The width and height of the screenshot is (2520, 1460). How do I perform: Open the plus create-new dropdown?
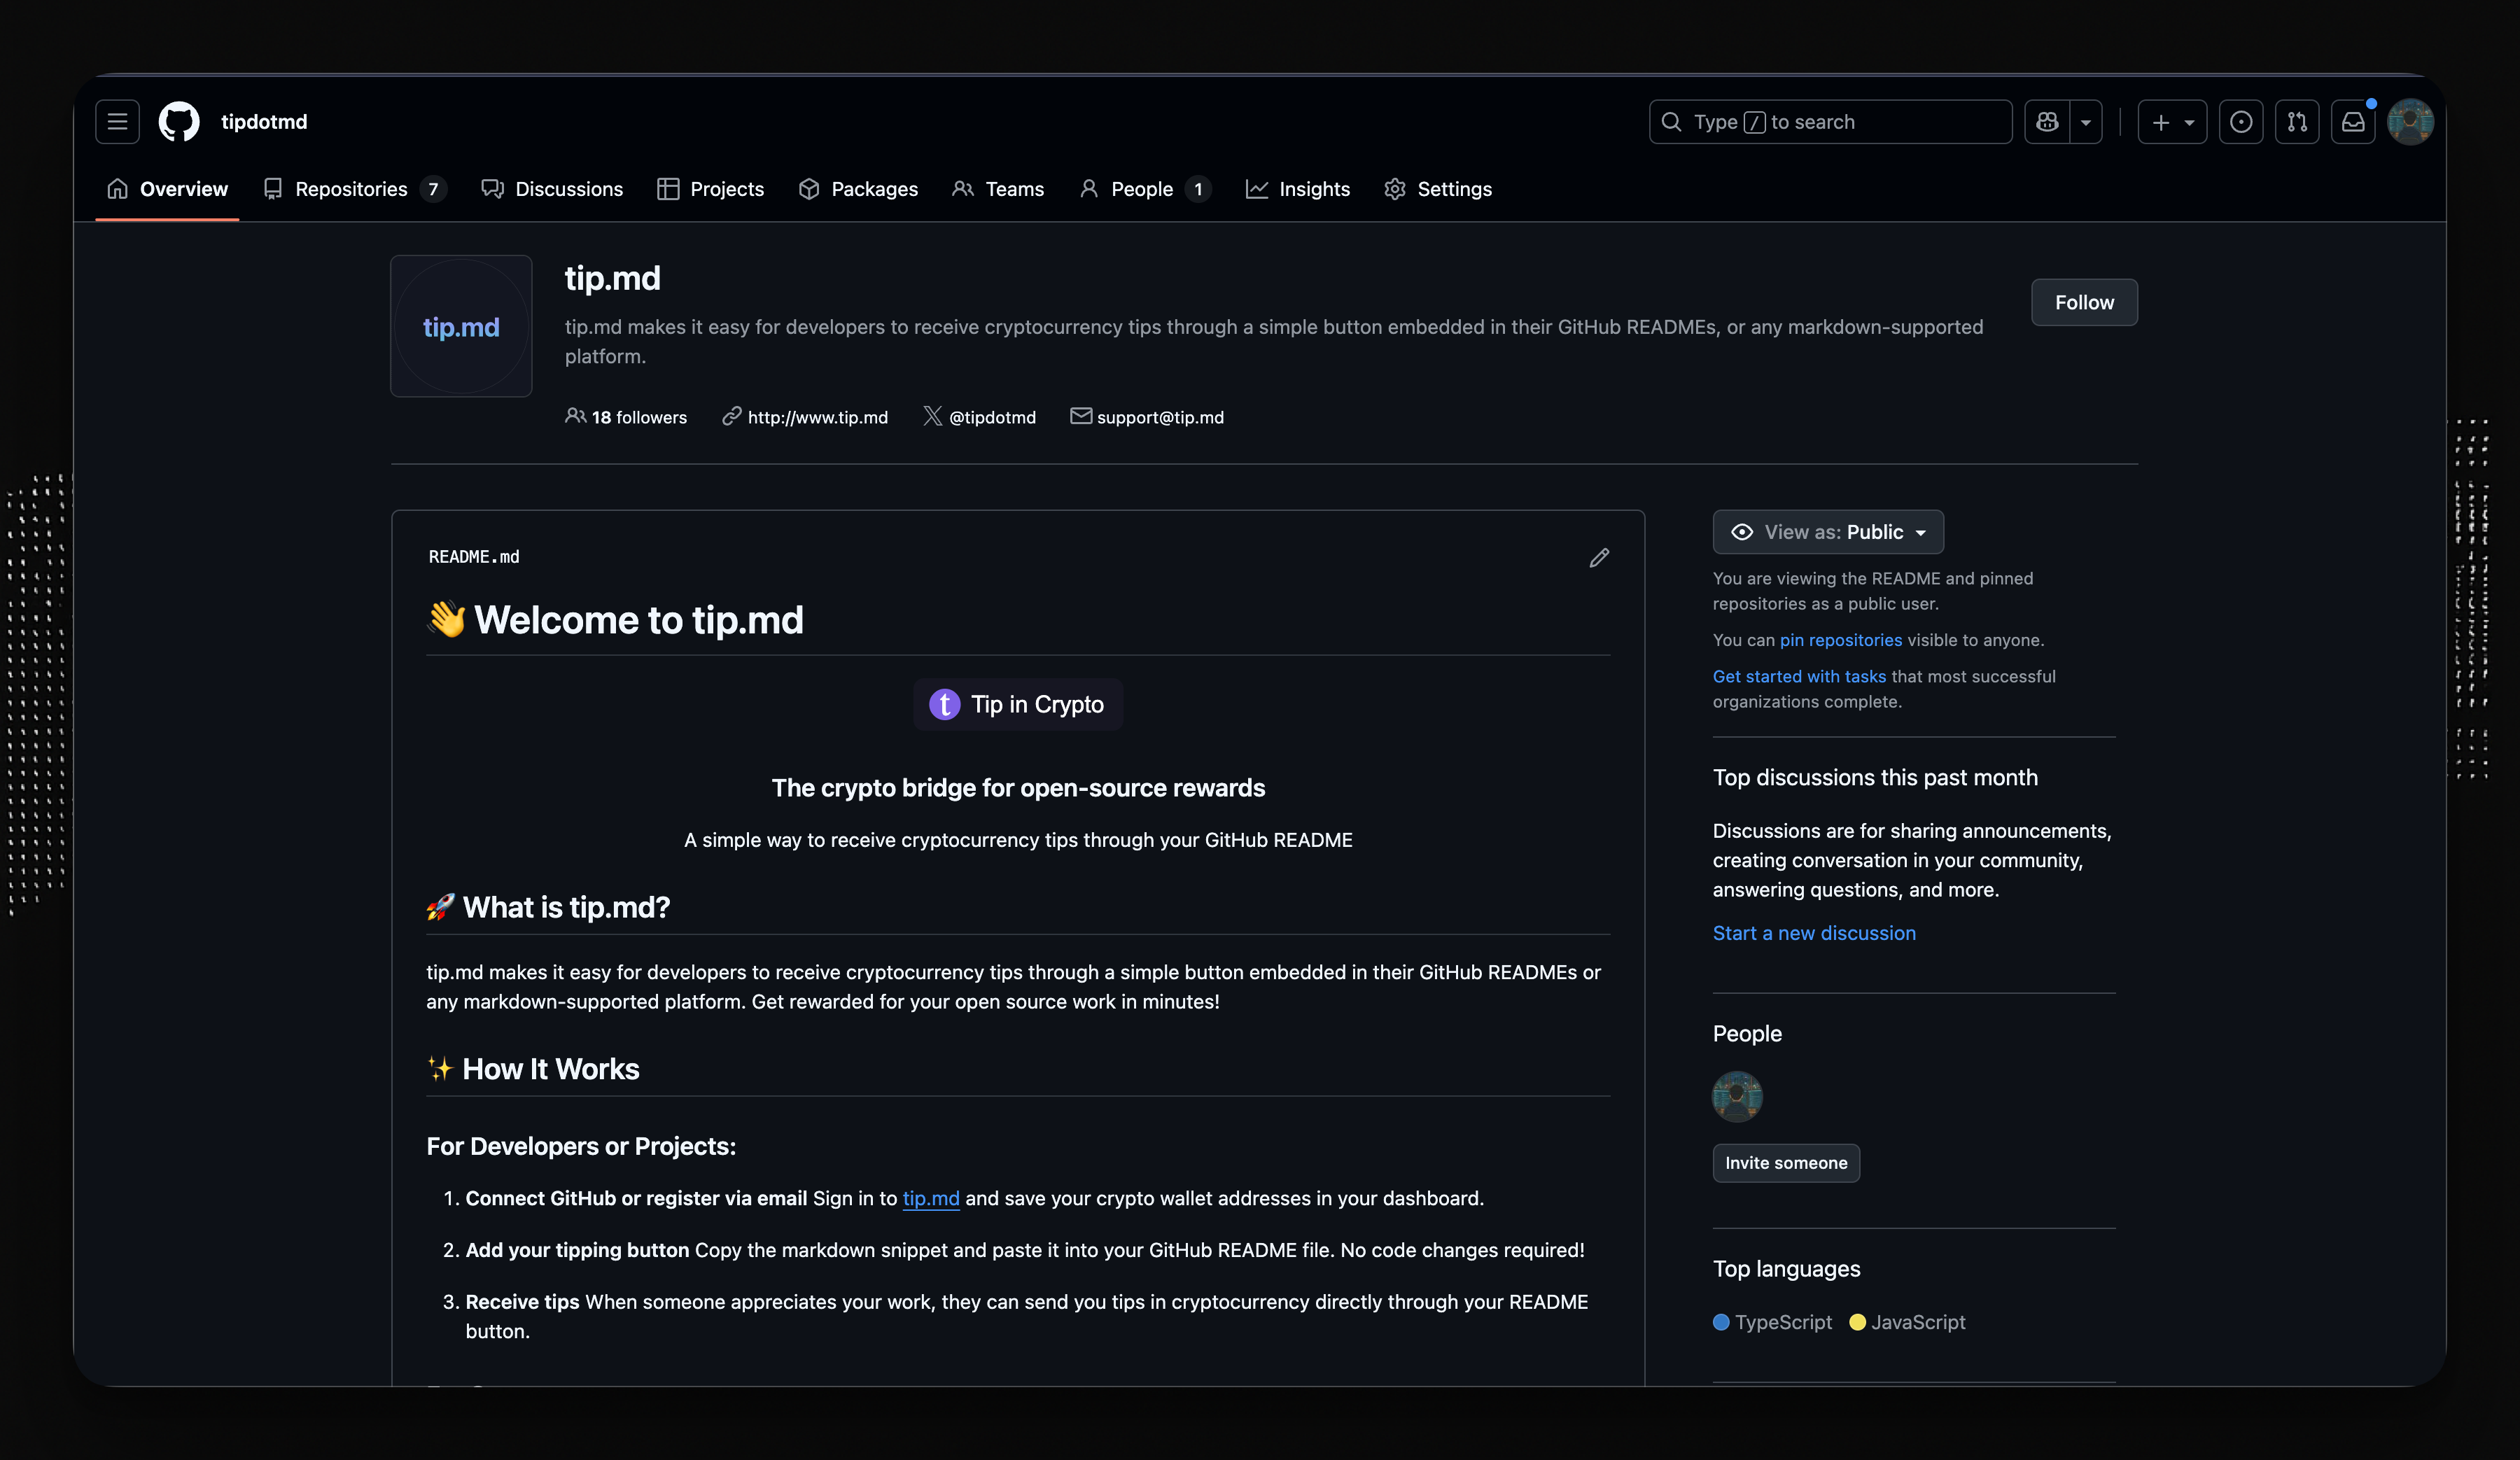tap(2172, 122)
